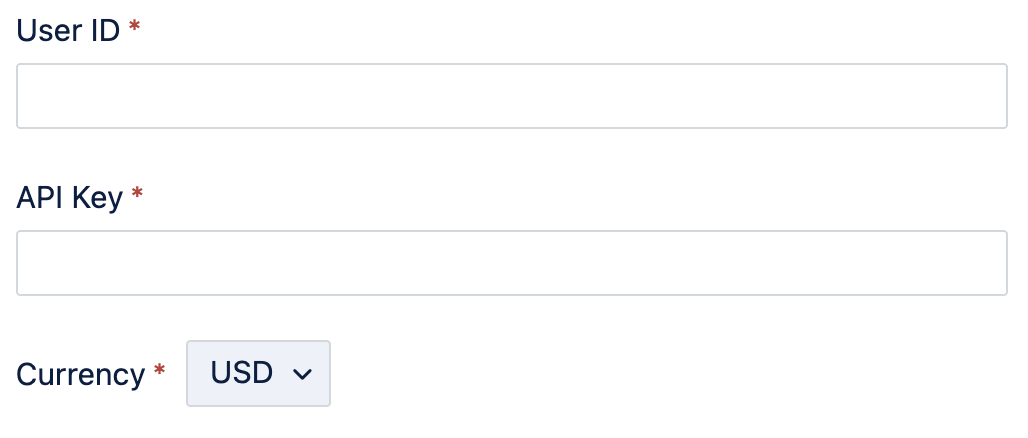Click the right end of User ID field
The image size is (1028, 438).
point(994,96)
